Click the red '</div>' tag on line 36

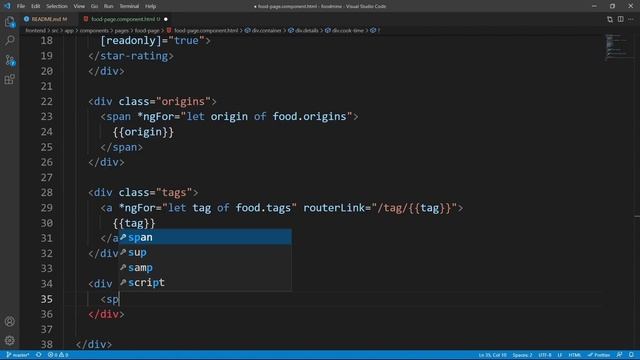[x=106, y=314]
